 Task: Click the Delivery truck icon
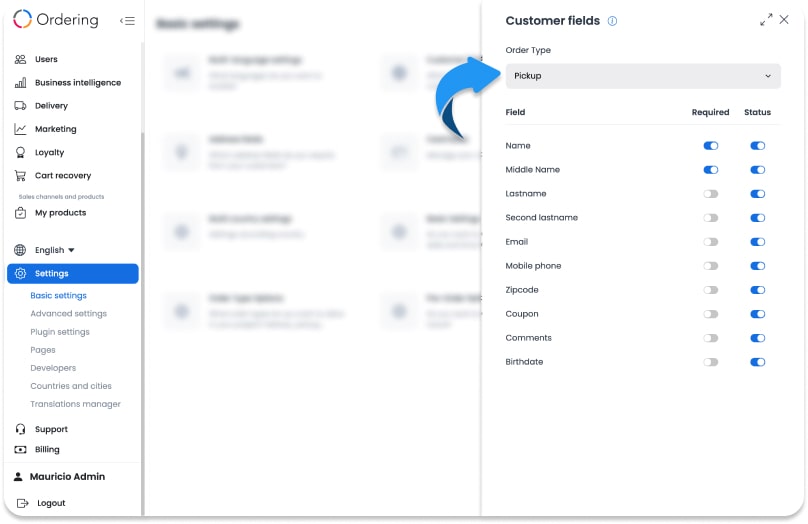[20, 106]
